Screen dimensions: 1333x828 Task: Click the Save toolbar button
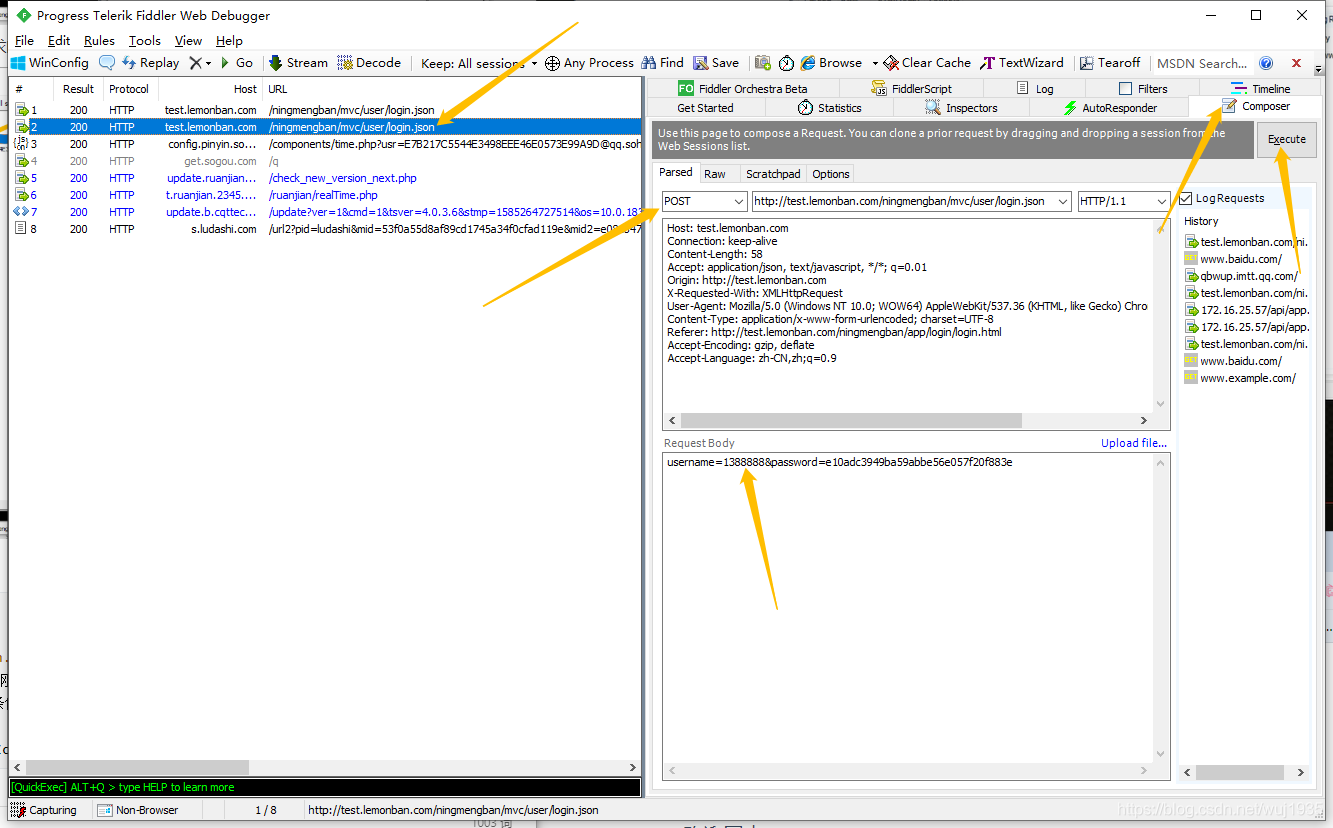tap(716, 62)
